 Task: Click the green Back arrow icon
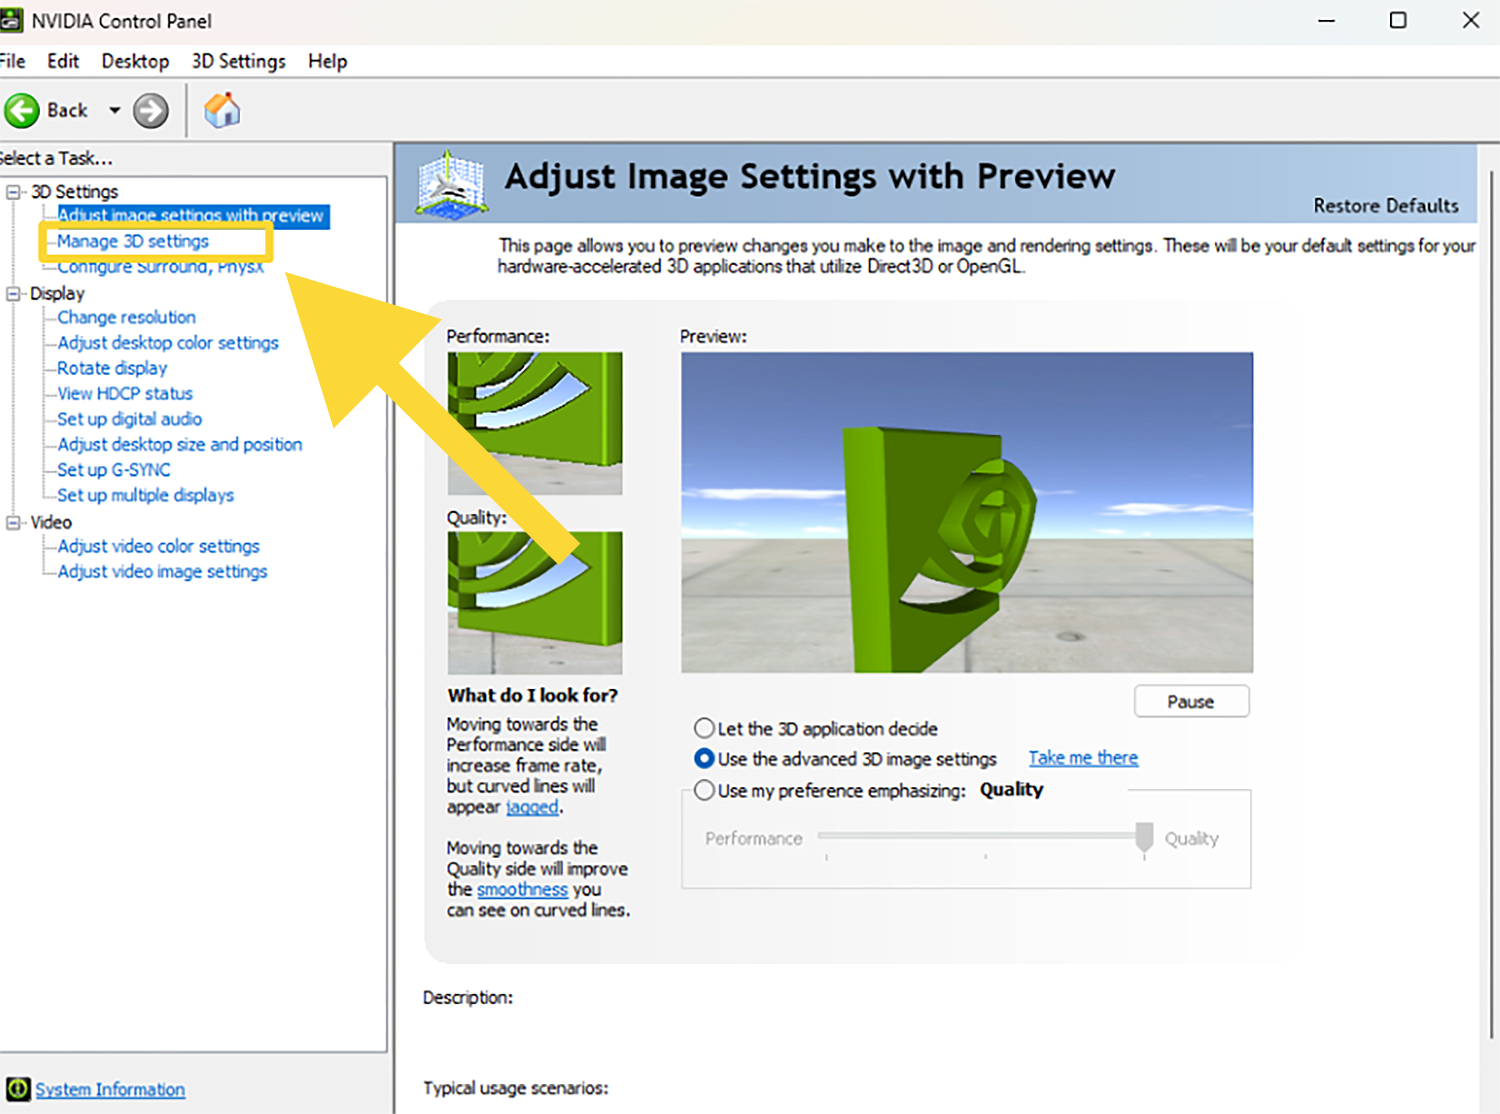(x=22, y=111)
